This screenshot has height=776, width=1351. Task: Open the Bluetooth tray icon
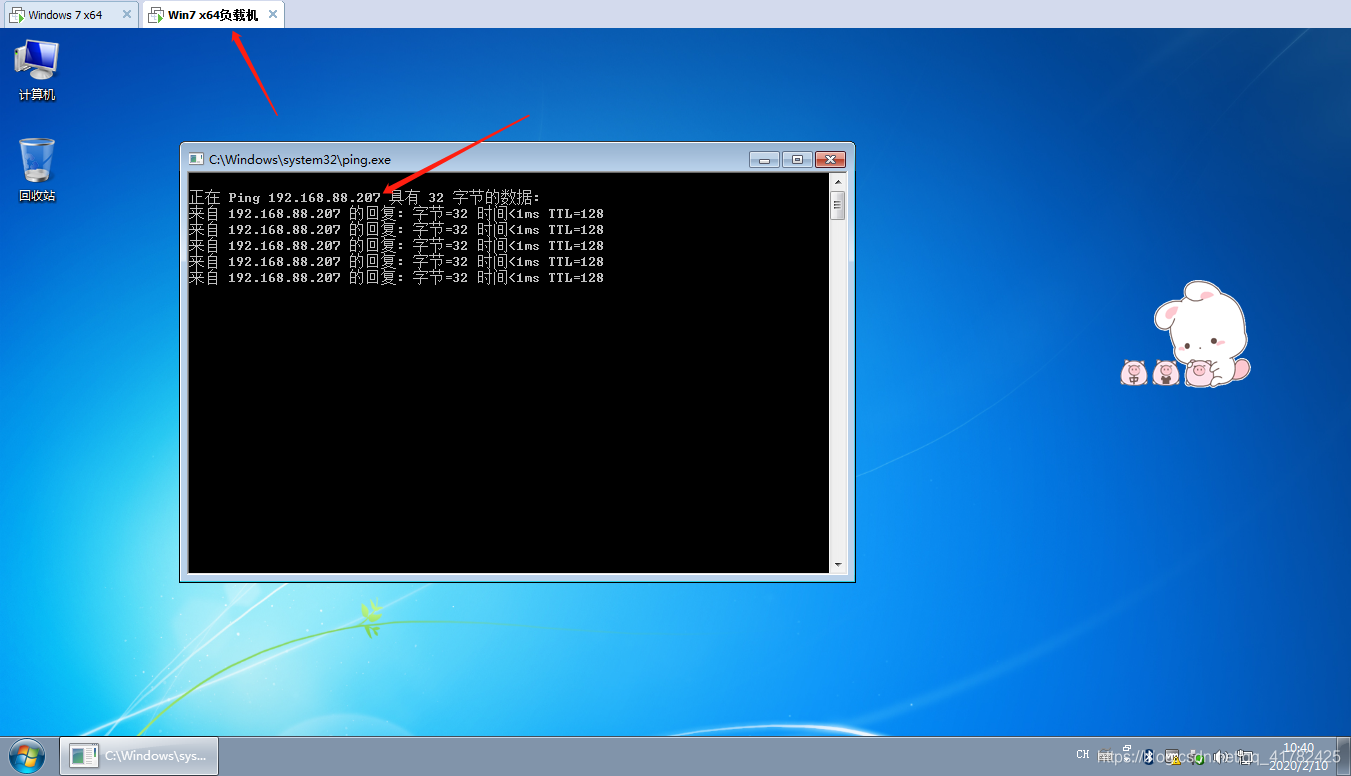click(x=1148, y=756)
